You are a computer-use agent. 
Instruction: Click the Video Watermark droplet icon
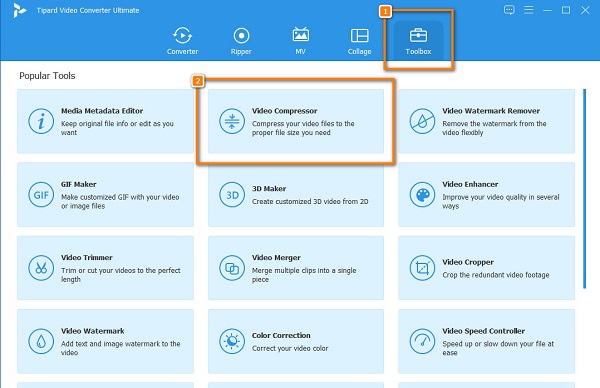tap(41, 341)
